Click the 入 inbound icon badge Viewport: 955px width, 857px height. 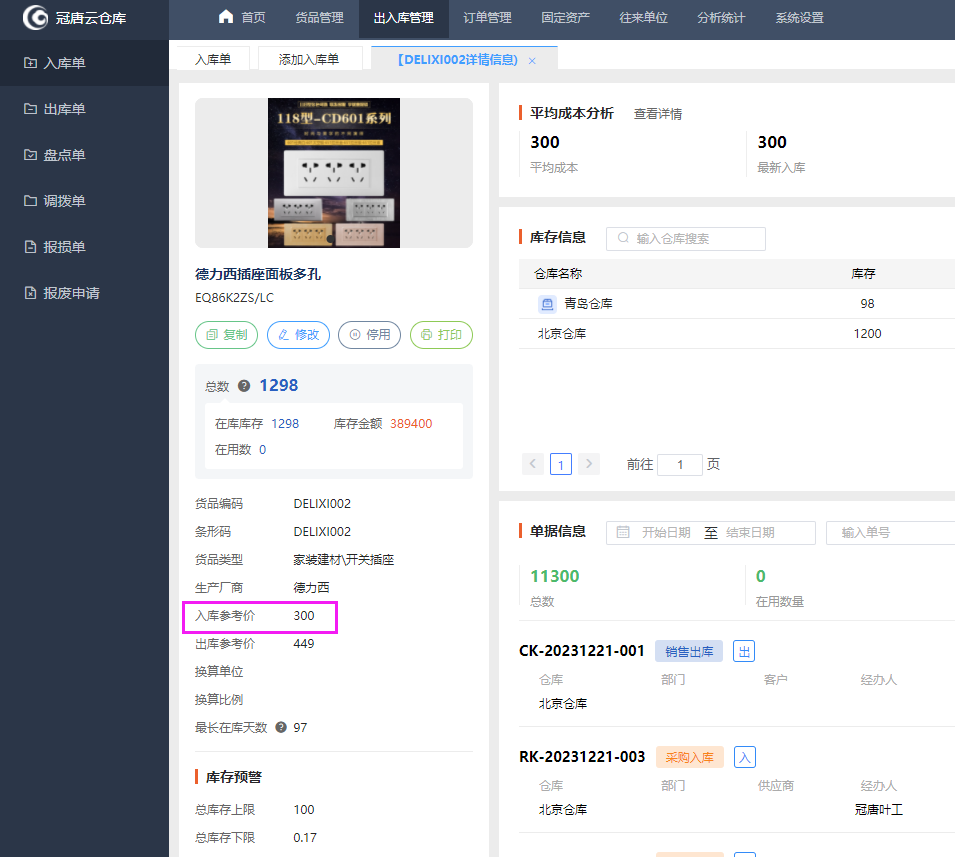click(744, 757)
